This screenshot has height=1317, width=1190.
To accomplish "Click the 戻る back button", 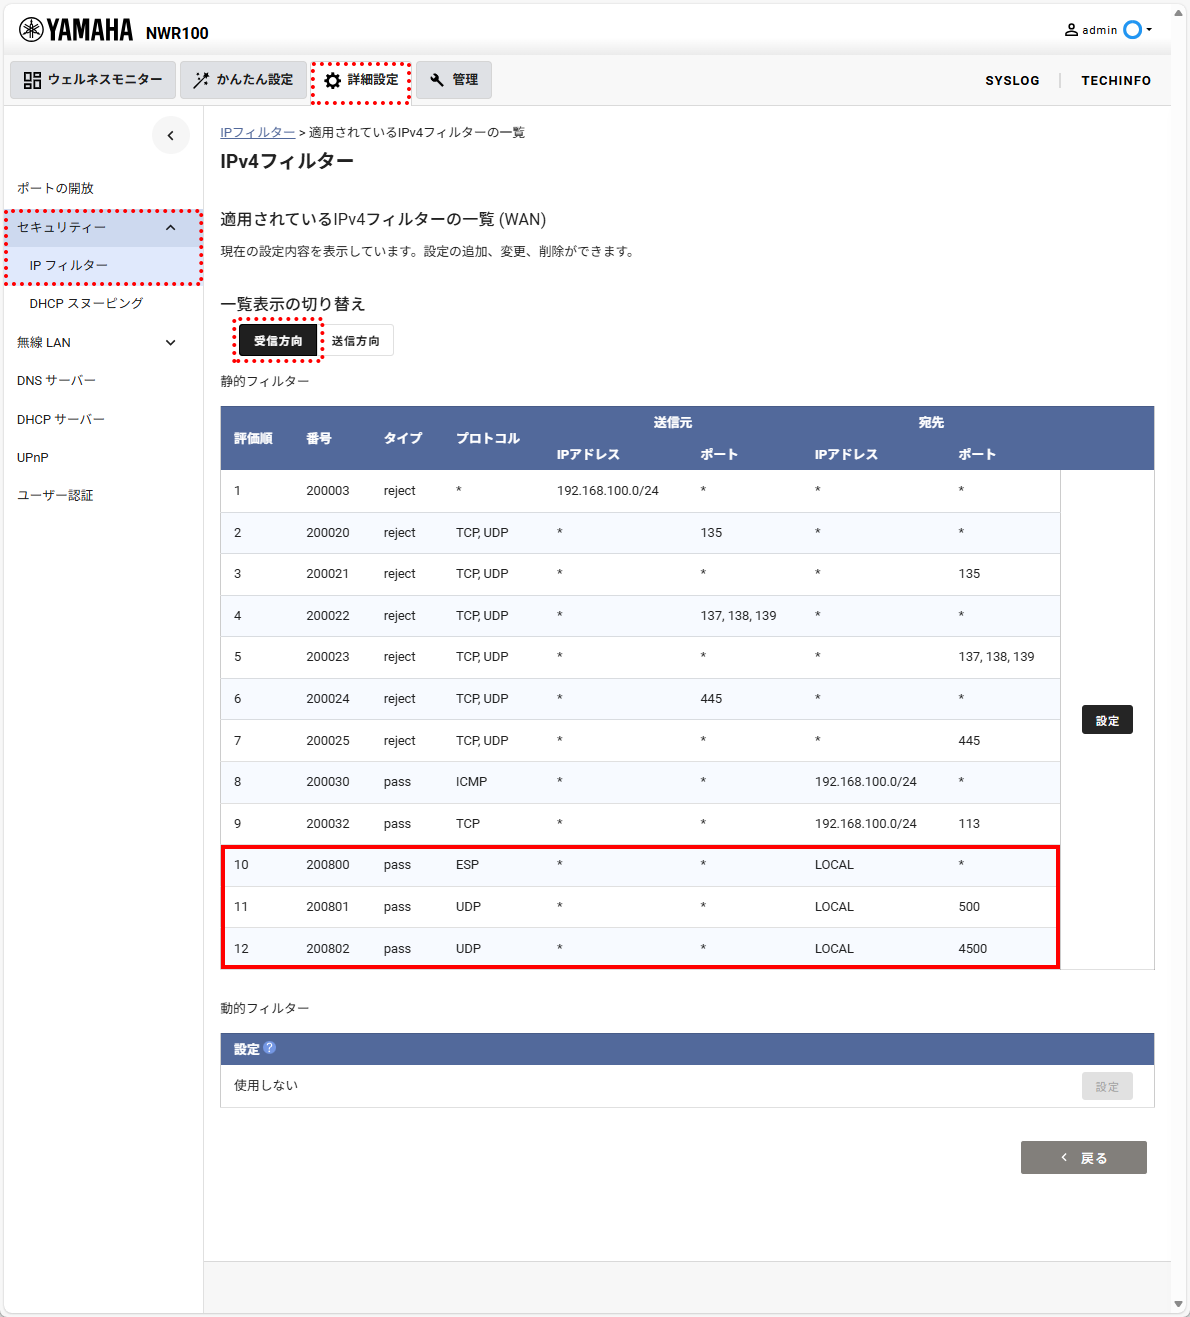I will [1084, 1158].
